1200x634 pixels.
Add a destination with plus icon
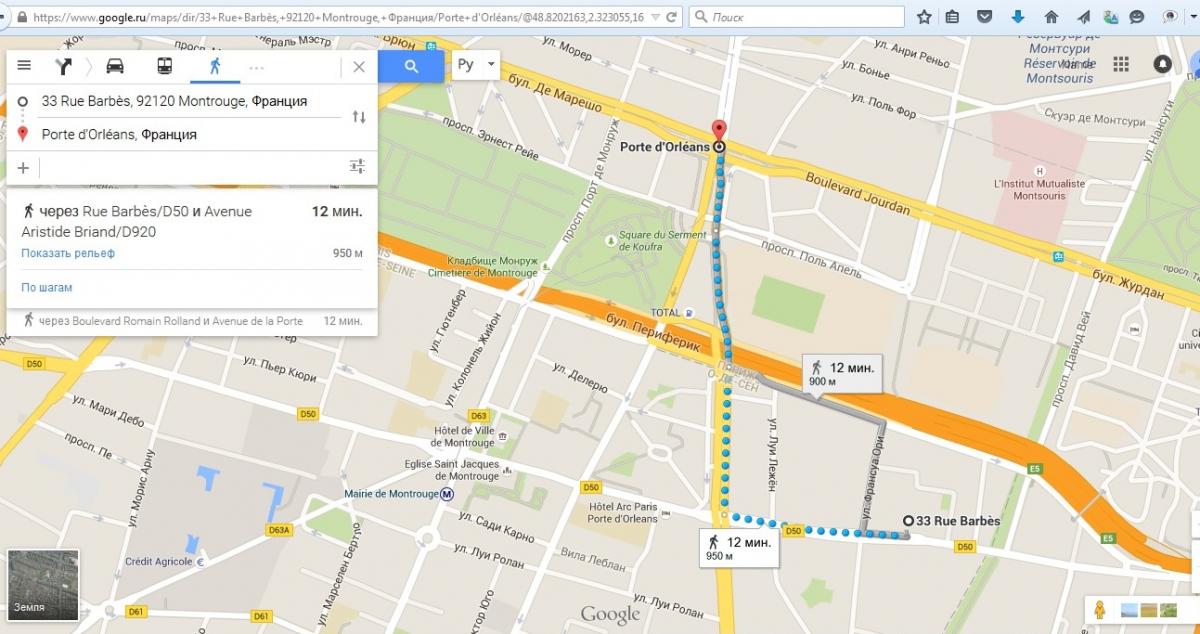pyautogui.click(x=23, y=167)
